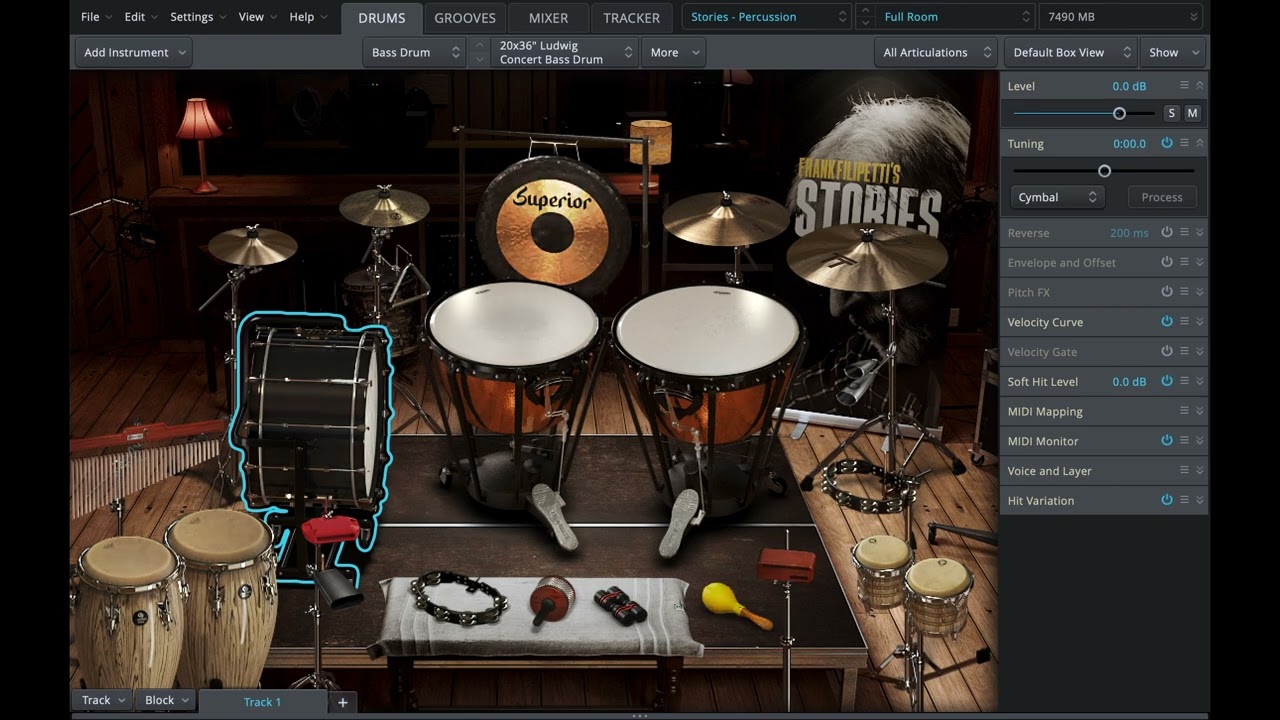Open the Default Box View dropdown
This screenshot has width=1280, height=720.
[x=1070, y=52]
